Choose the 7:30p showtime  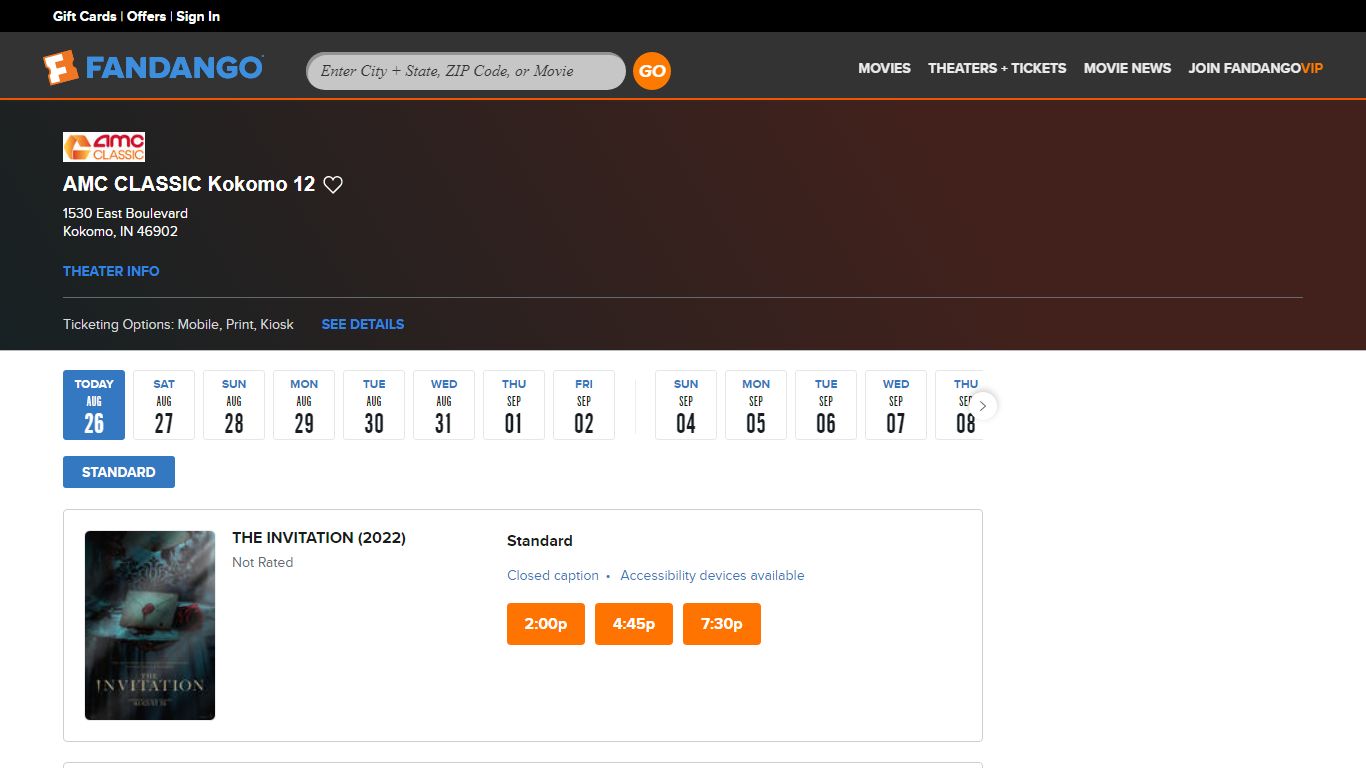722,624
